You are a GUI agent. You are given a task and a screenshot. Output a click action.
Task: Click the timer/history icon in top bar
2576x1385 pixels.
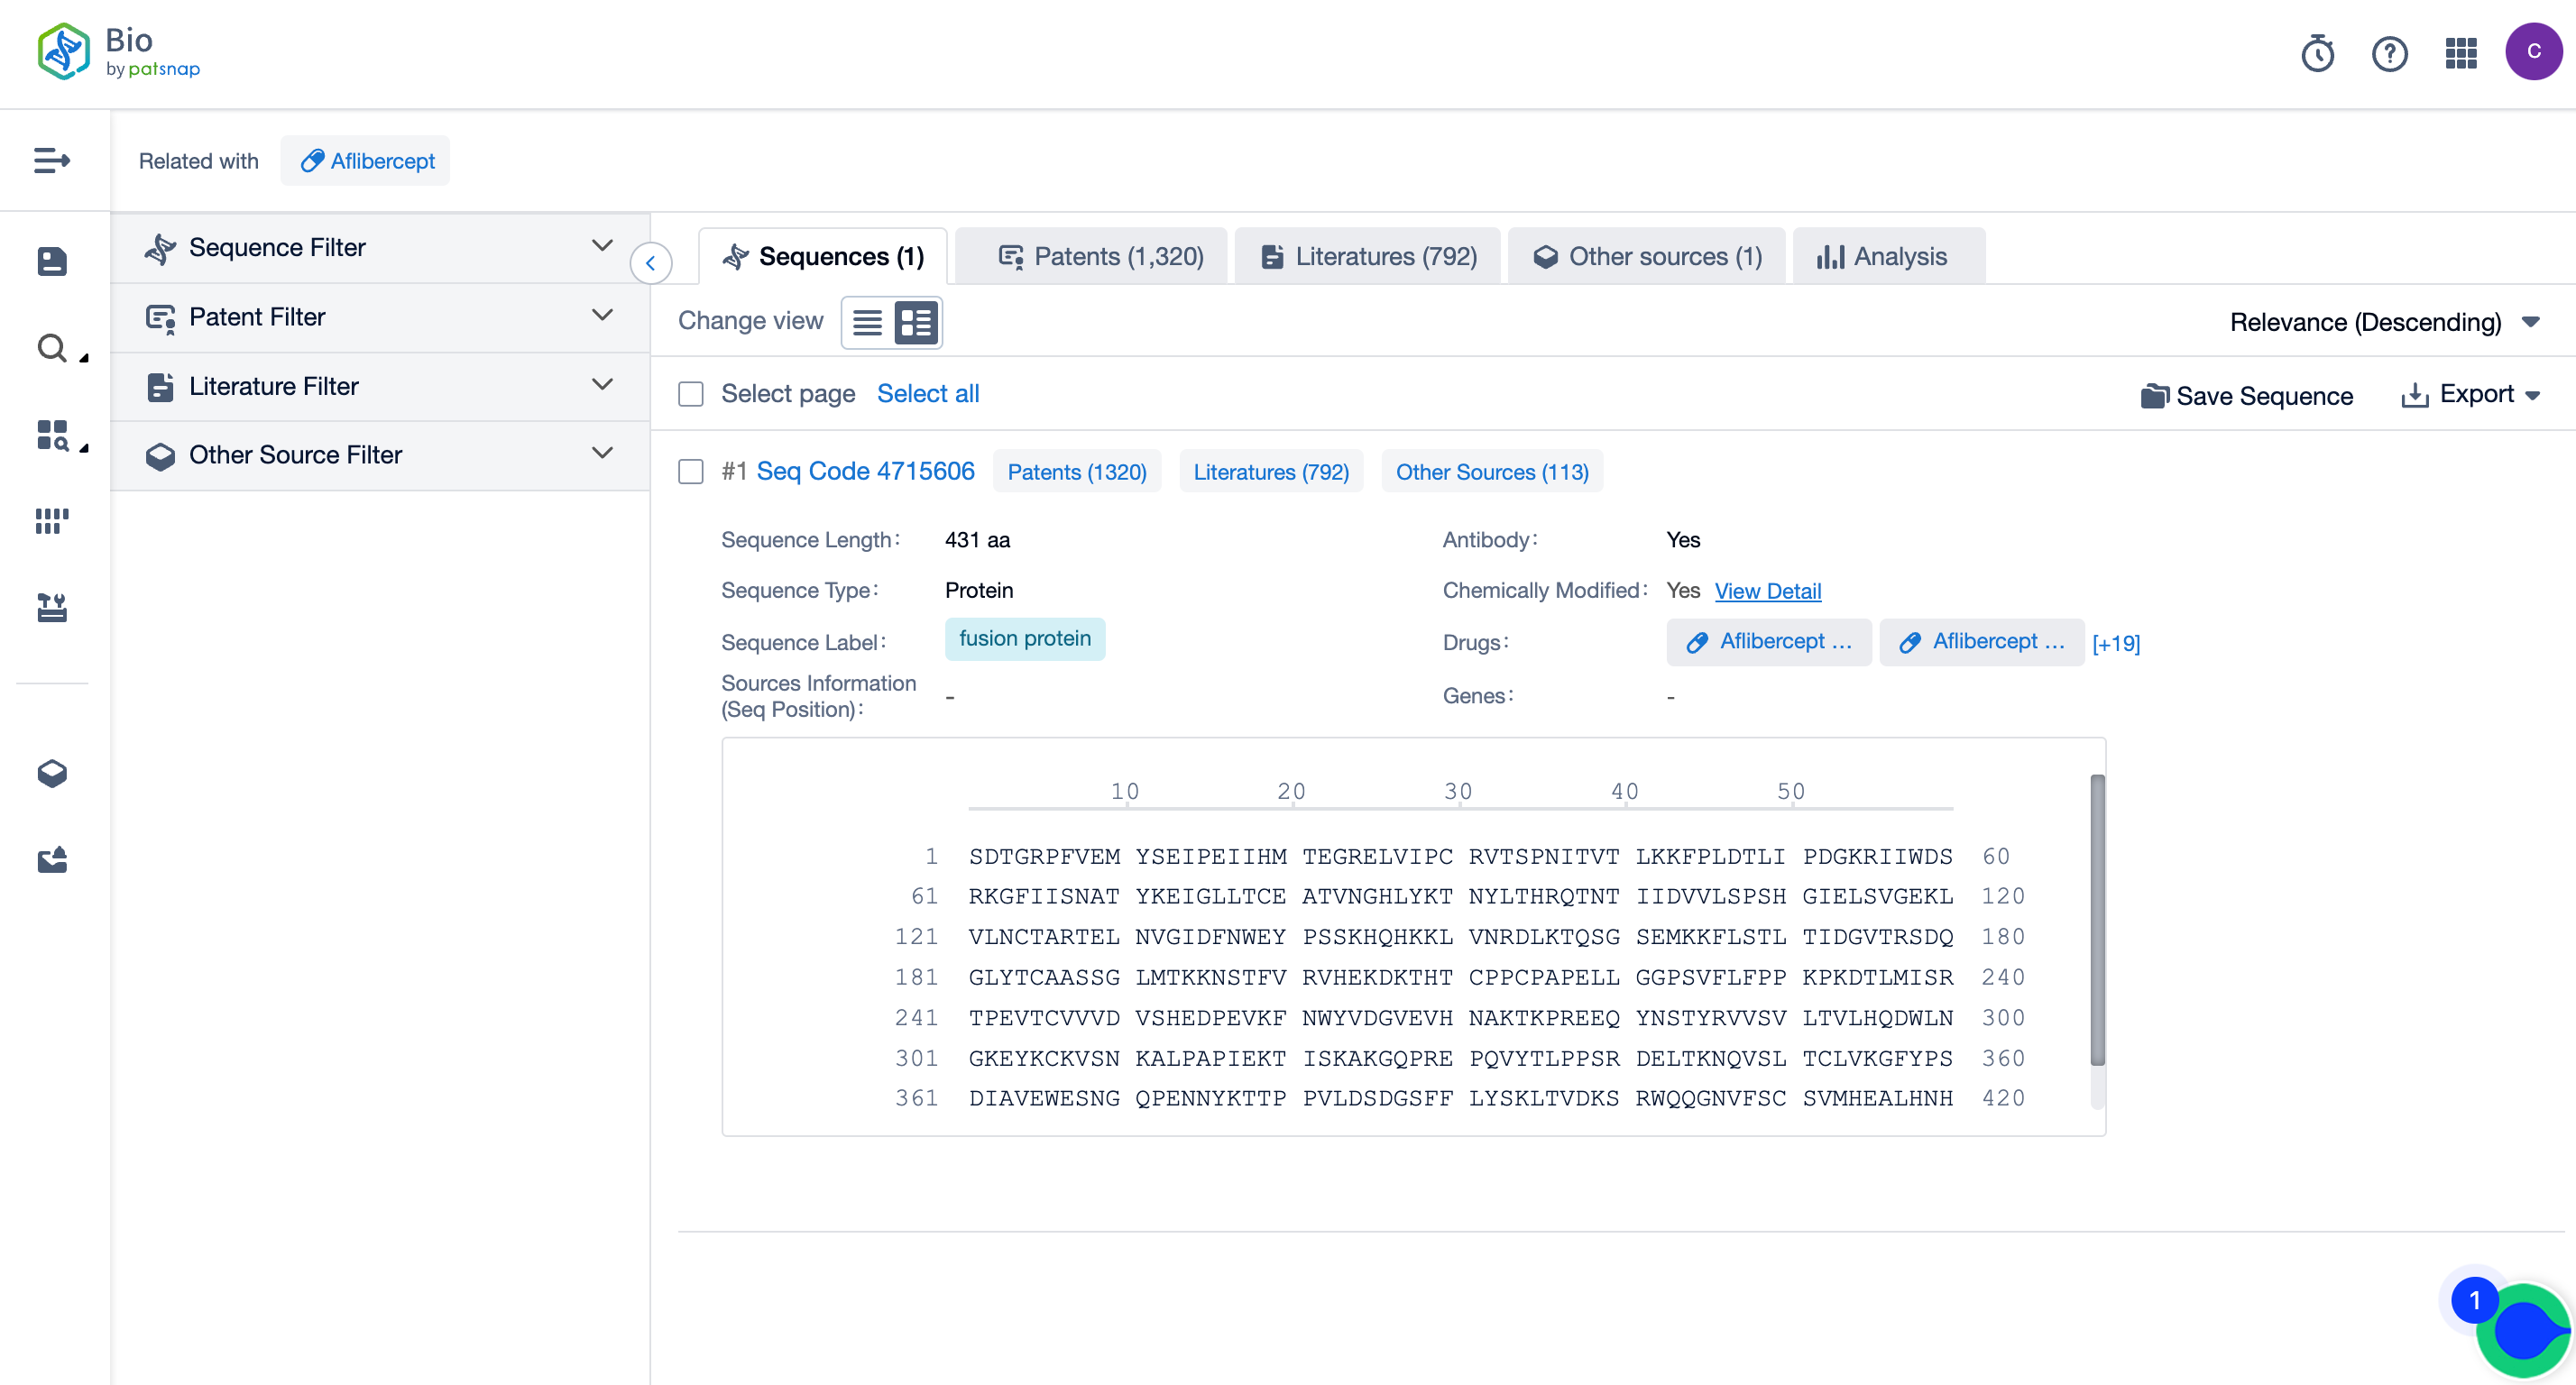point(2318,53)
